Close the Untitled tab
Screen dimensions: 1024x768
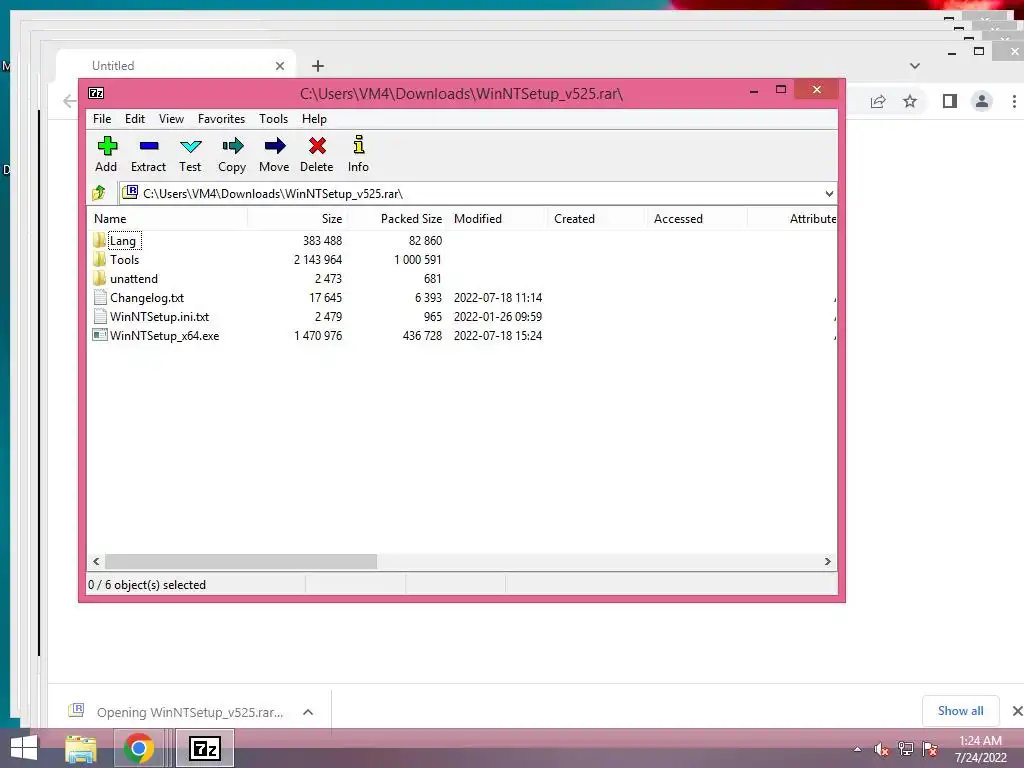[x=280, y=66]
